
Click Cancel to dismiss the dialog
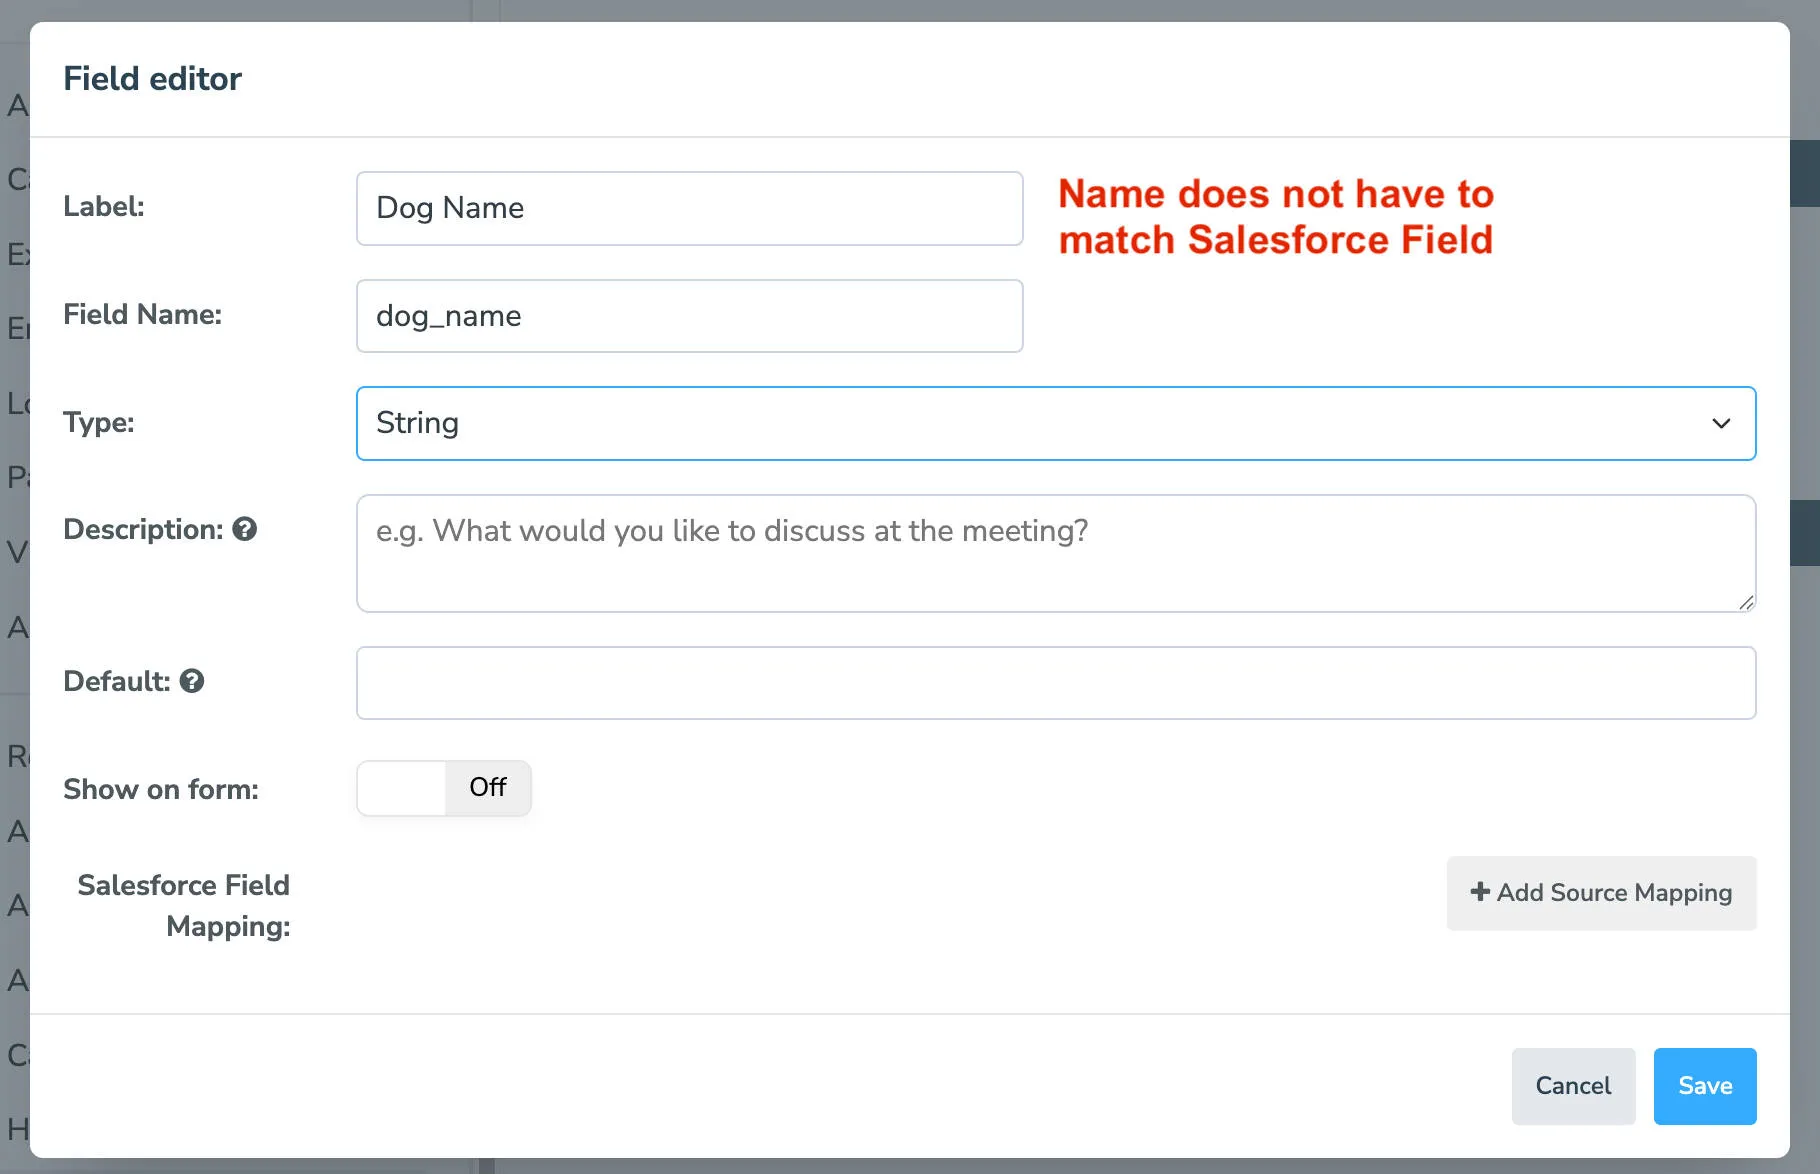click(x=1573, y=1086)
